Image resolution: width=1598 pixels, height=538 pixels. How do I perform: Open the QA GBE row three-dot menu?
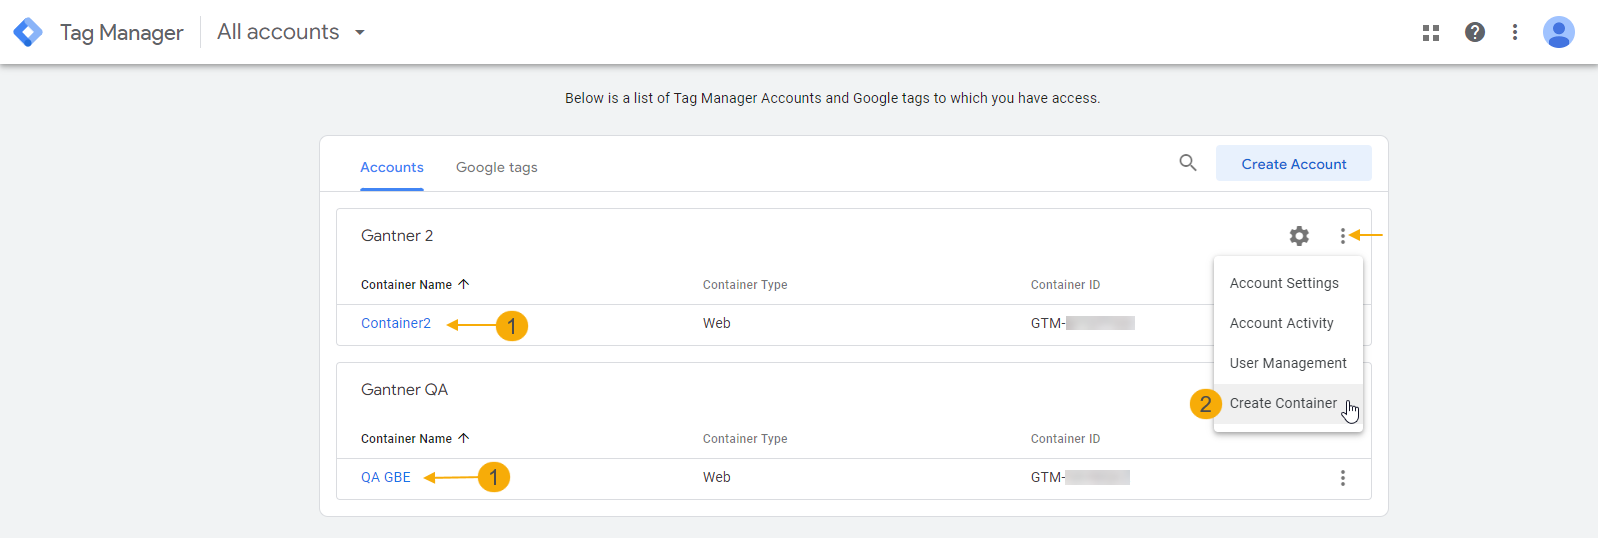click(x=1343, y=478)
